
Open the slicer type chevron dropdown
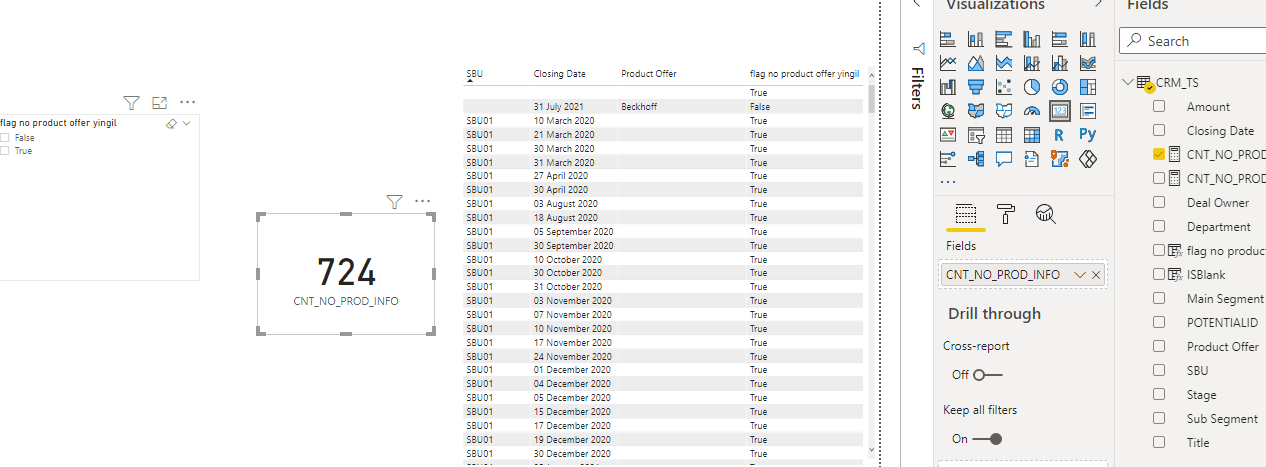(x=187, y=123)
